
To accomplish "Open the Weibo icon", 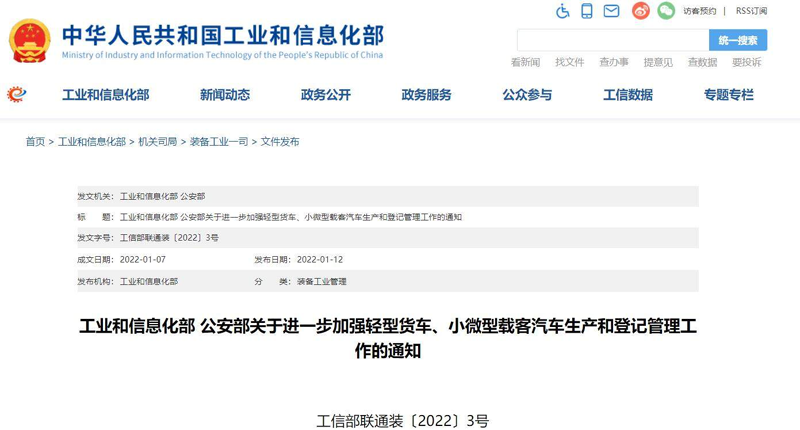I will [x=641, y=11].
